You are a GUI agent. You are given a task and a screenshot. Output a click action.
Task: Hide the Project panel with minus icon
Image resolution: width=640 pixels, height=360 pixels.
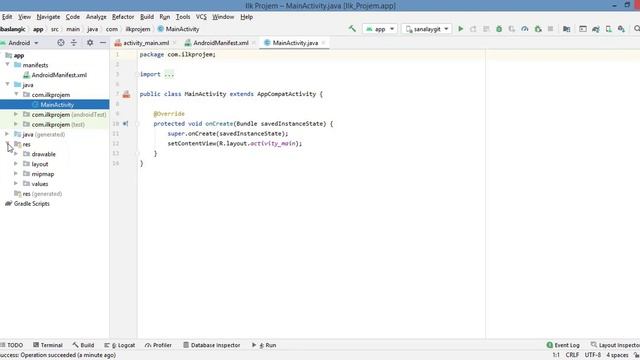coord(103,42)
